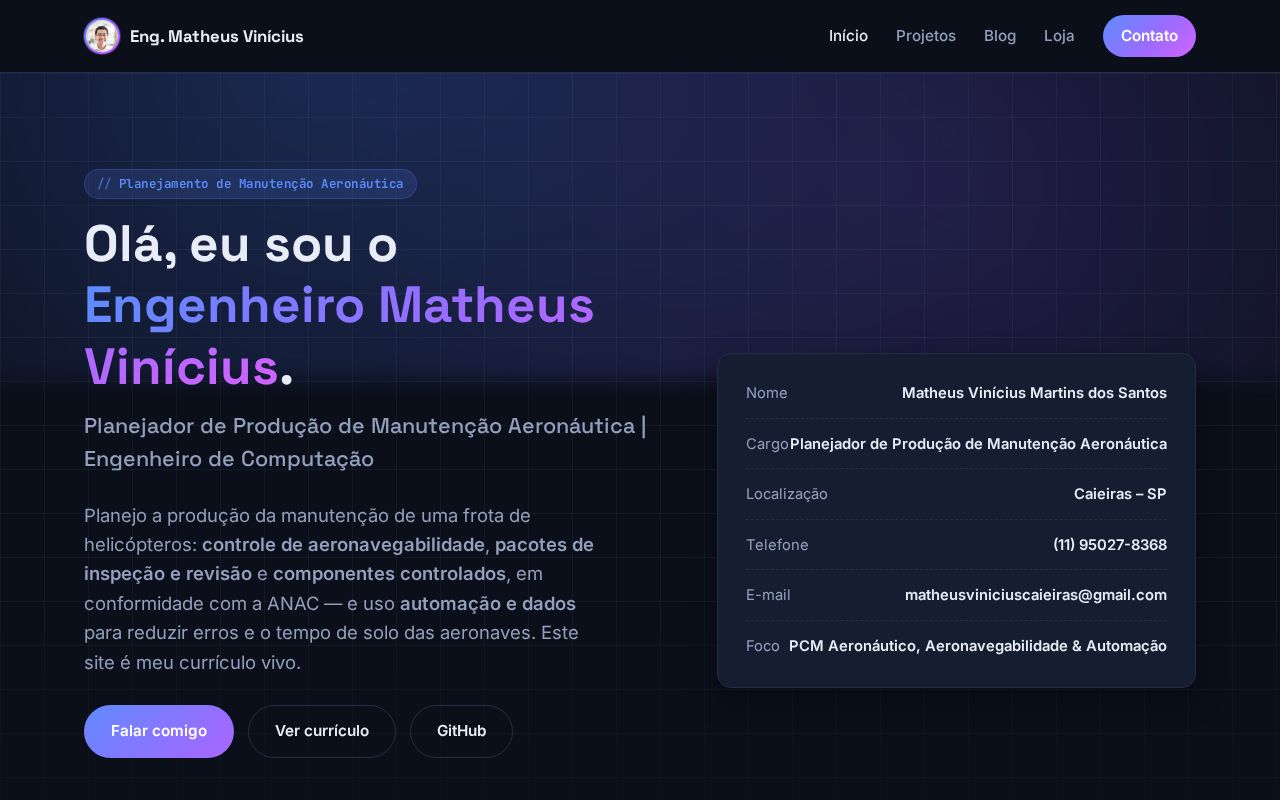Click the bold text 'controle de aeronavegabilidade'
The width and height of the screenshot is (1280, 800).
(344, 545)
